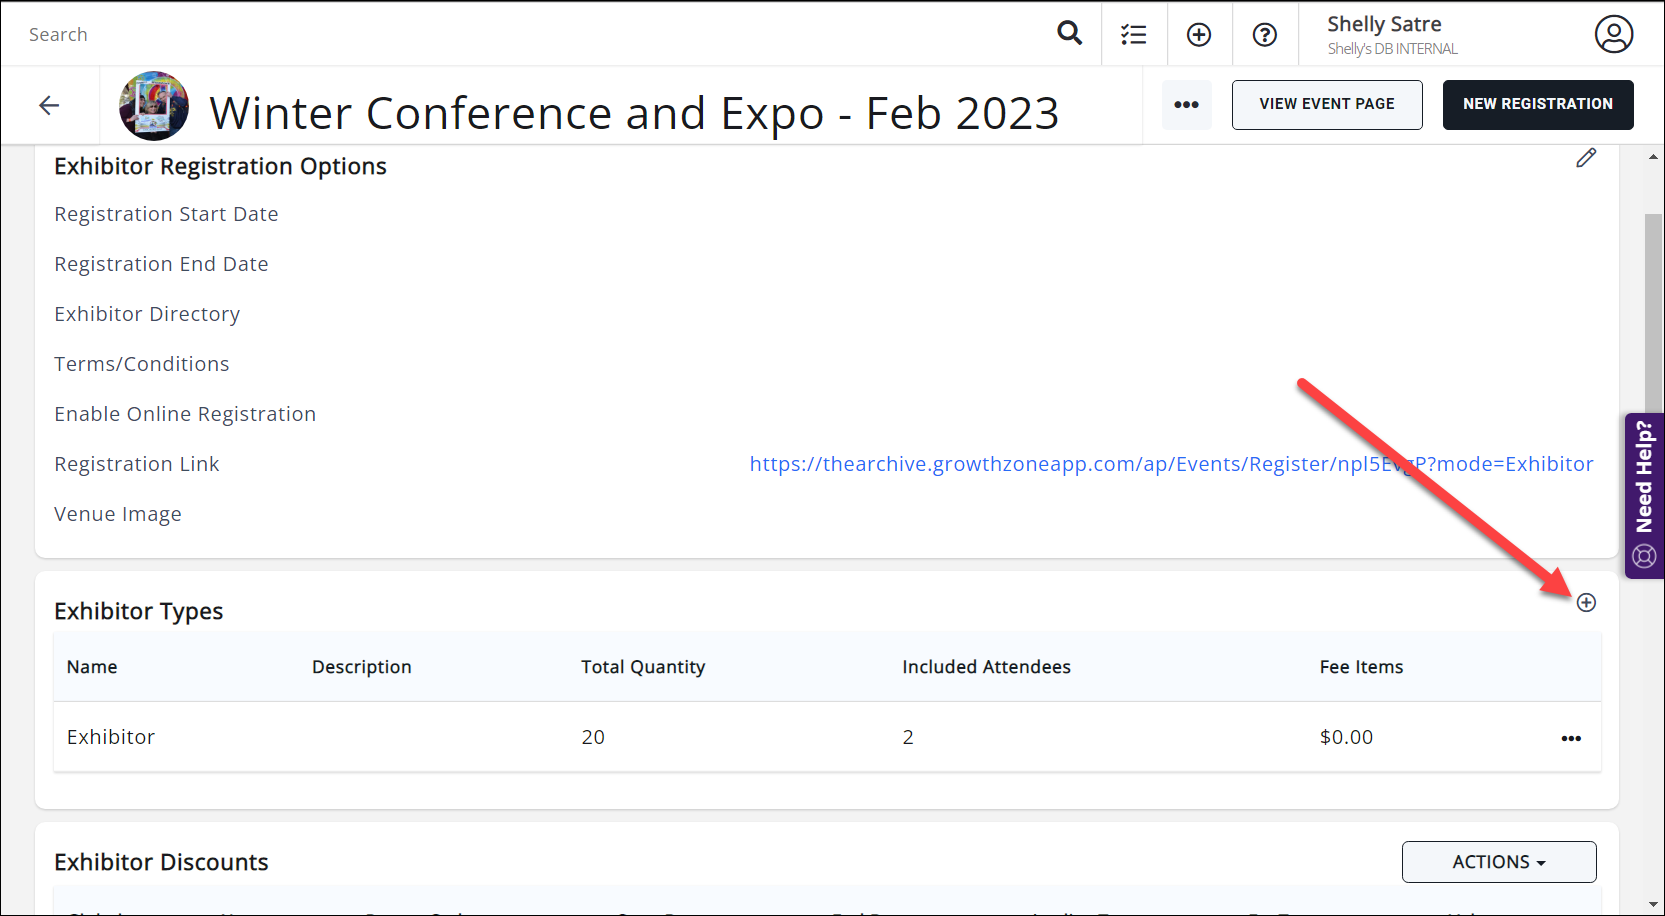Open the user profile avatar icon

[1613, 34]
